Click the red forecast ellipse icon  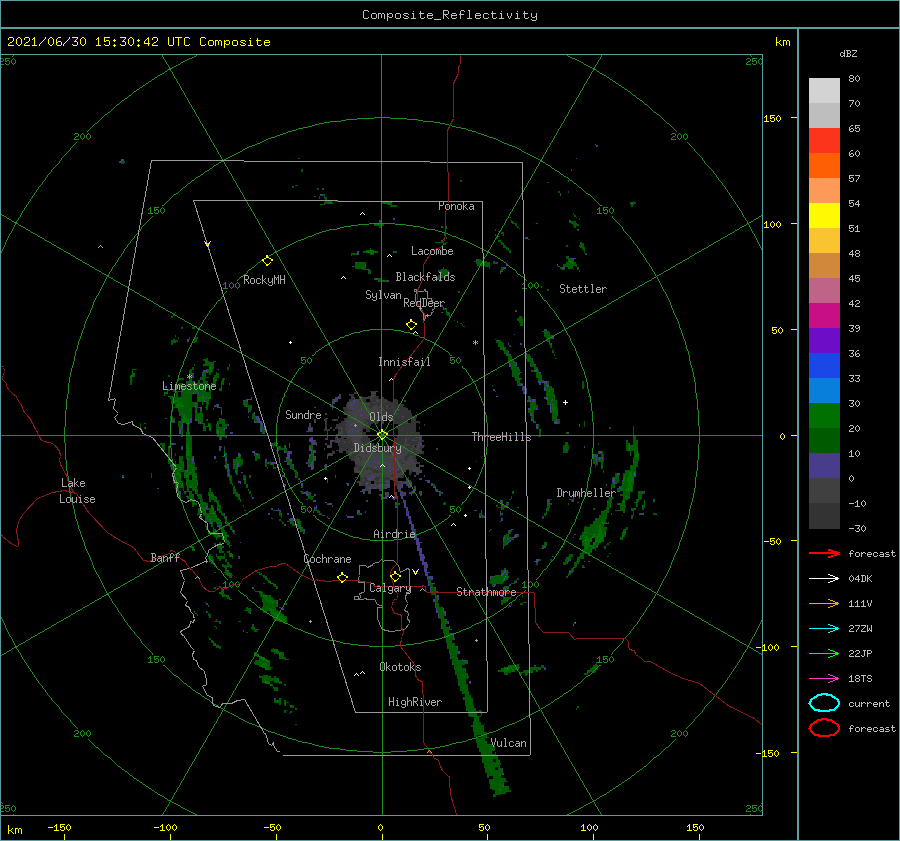tap(824, 728)
